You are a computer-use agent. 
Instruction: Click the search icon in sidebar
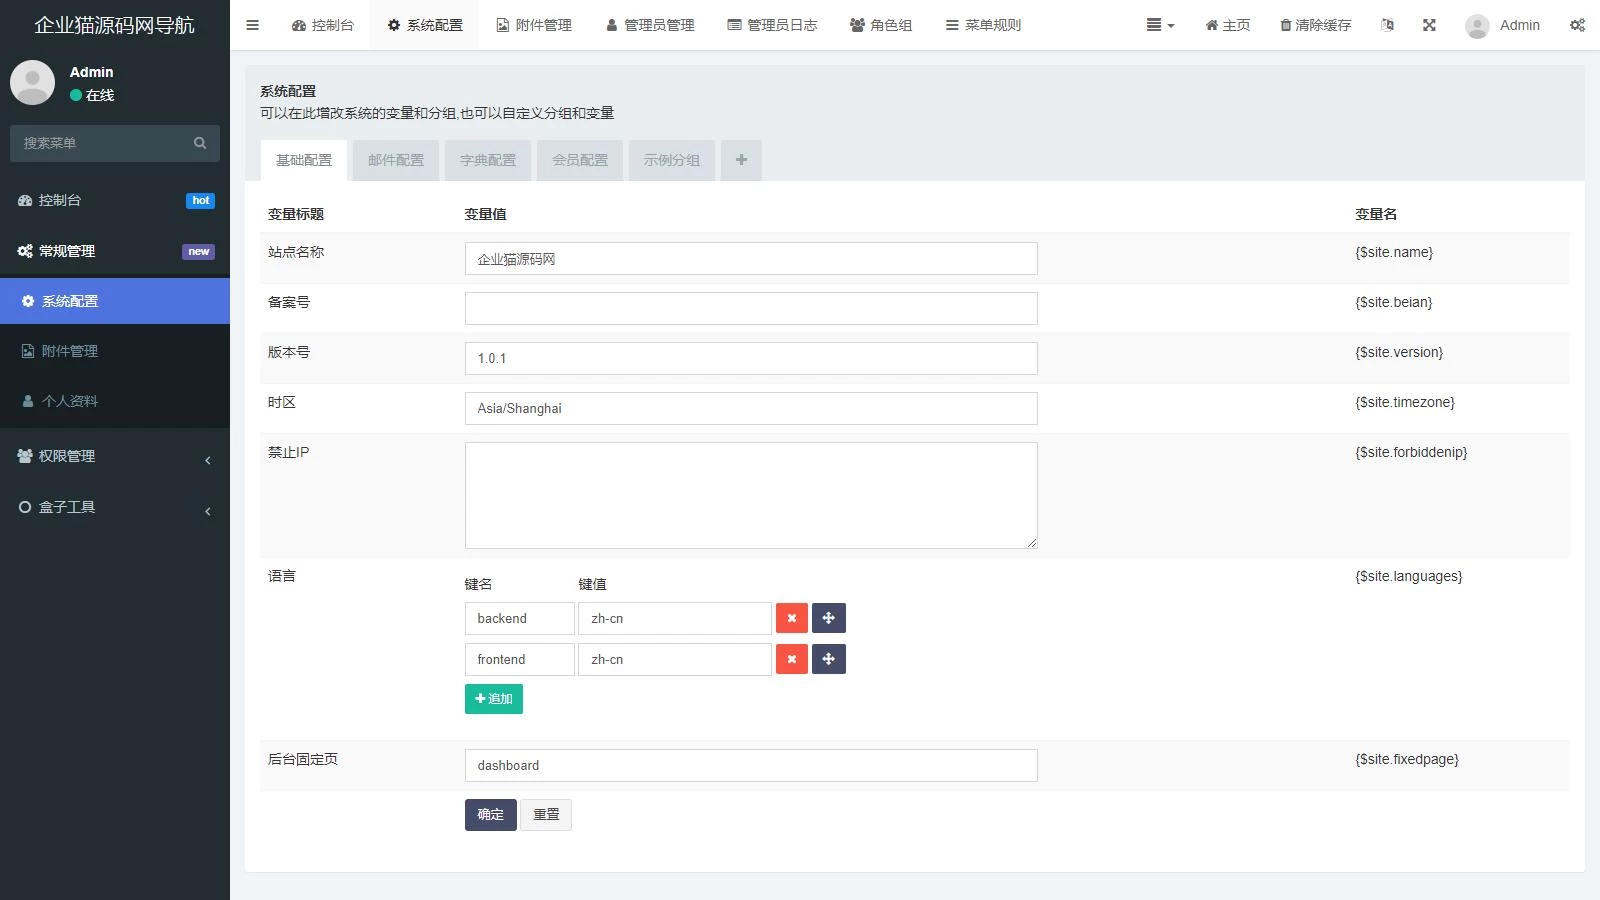coord(200,143)
